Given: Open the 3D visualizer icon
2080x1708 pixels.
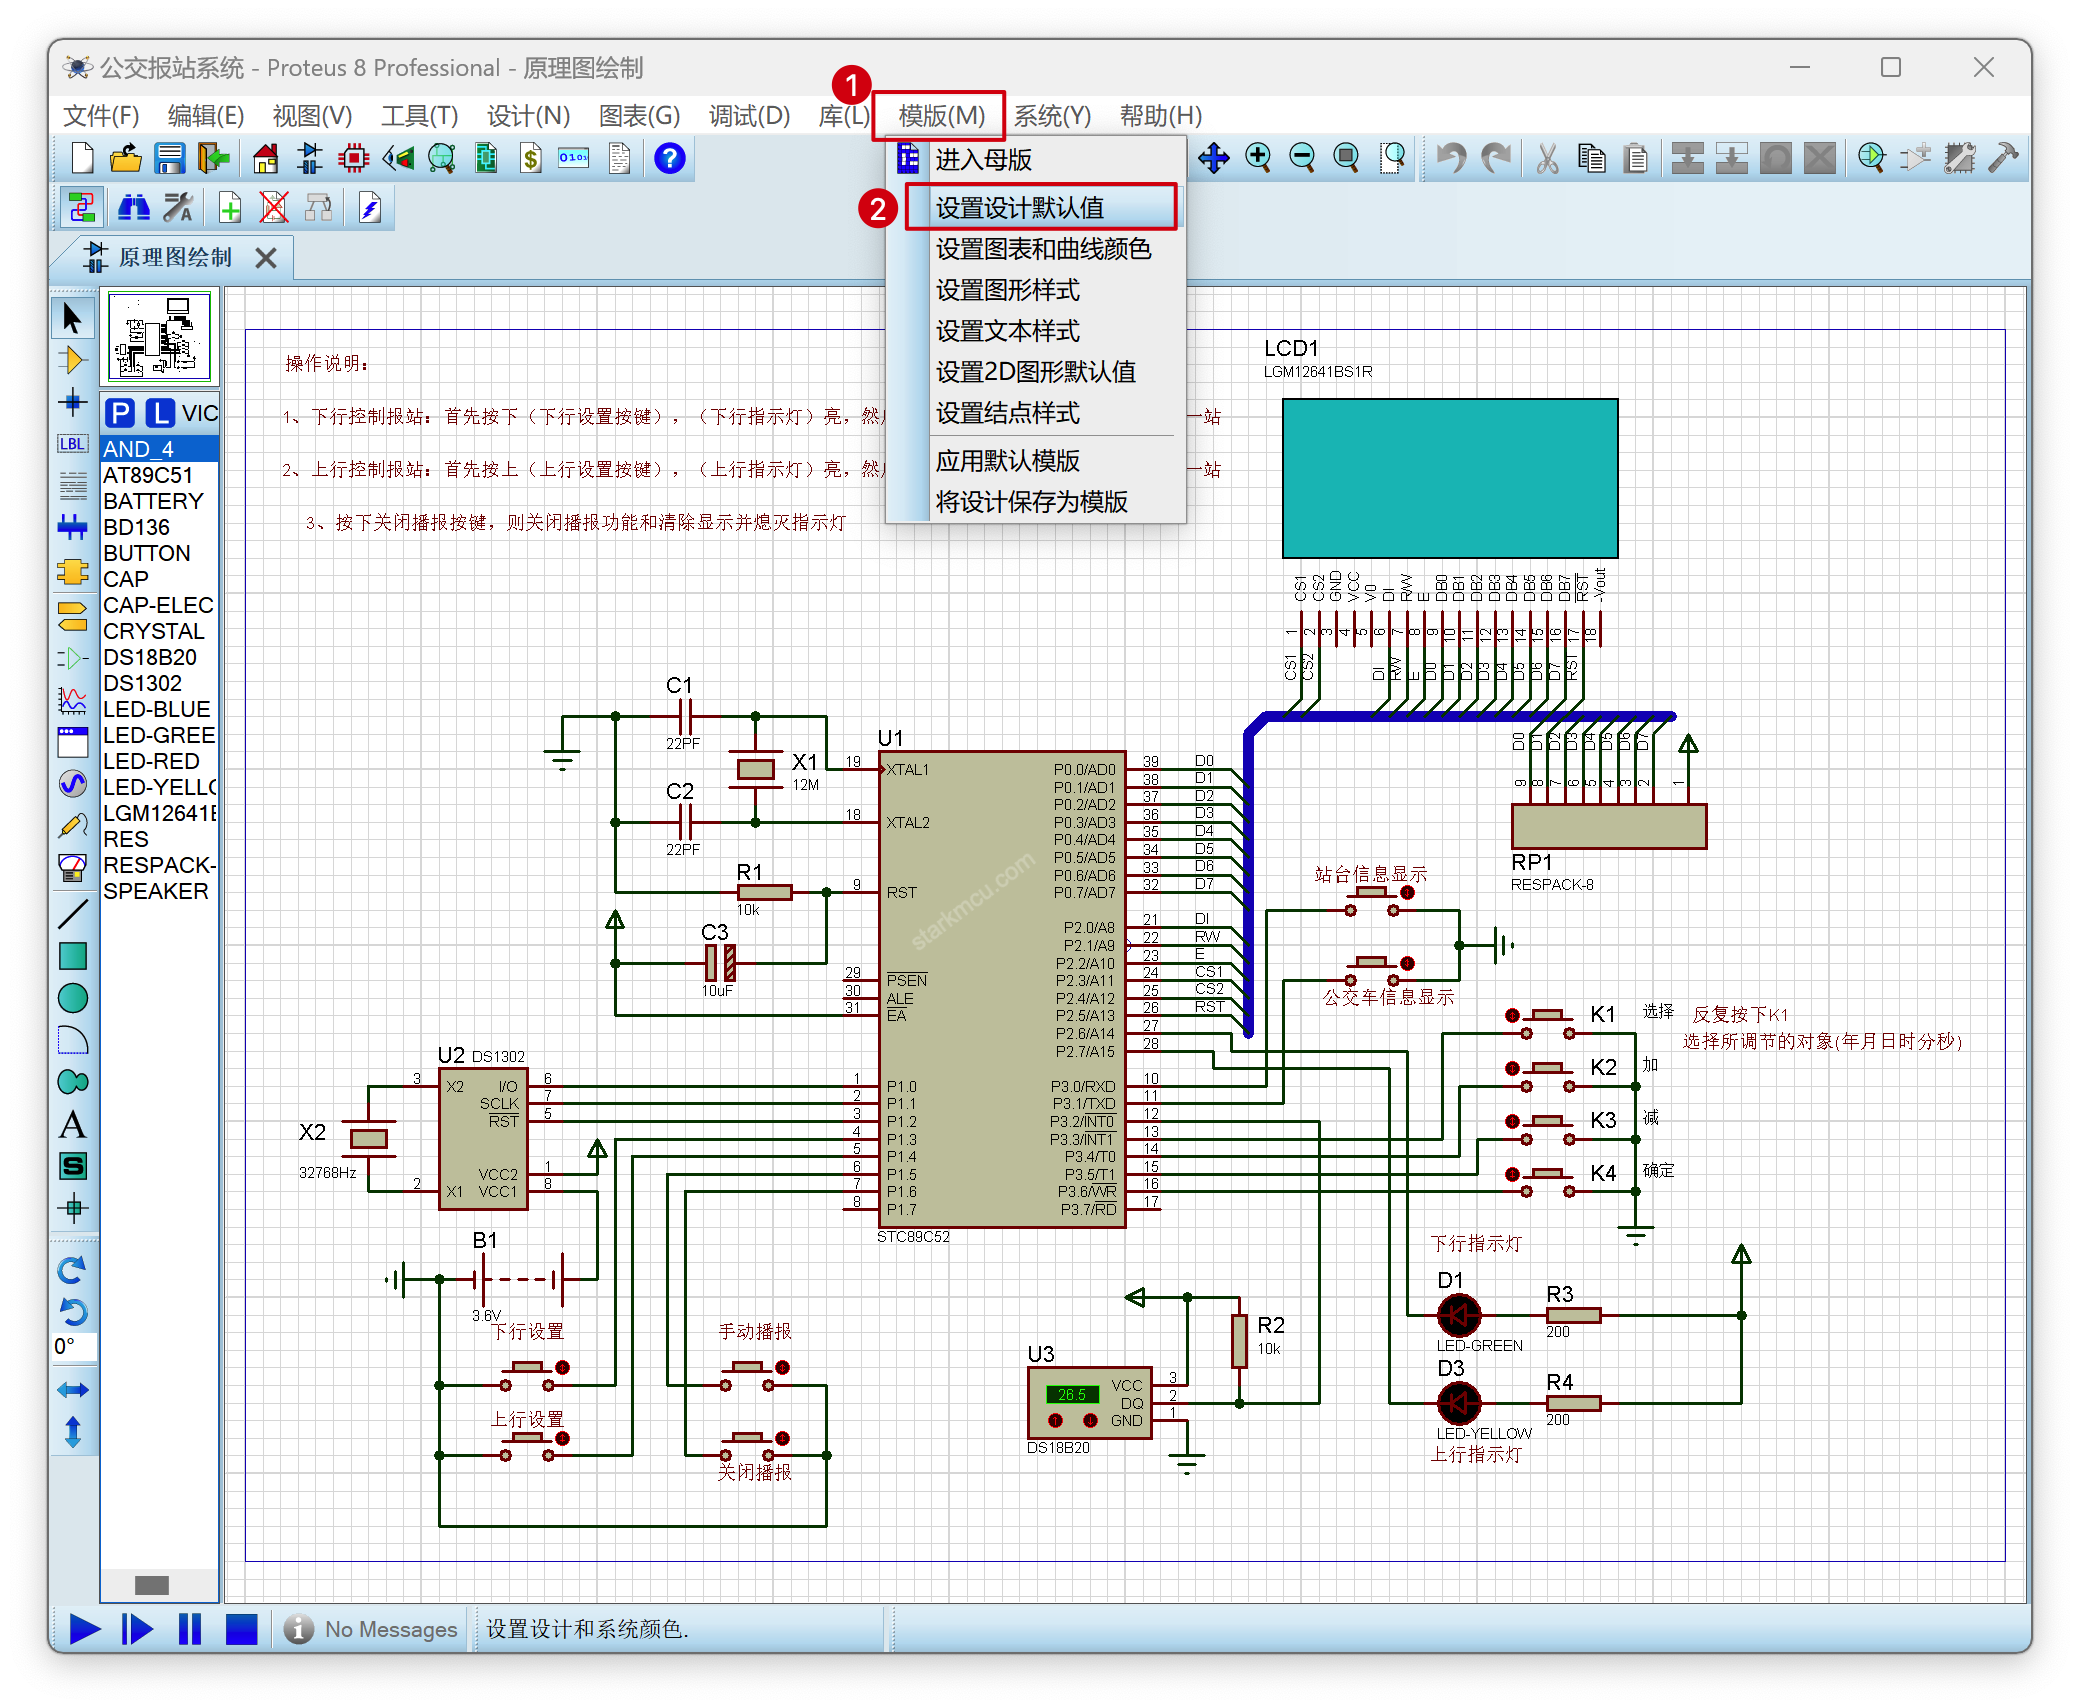Looking at the screenshot, I should pos(398,158).
